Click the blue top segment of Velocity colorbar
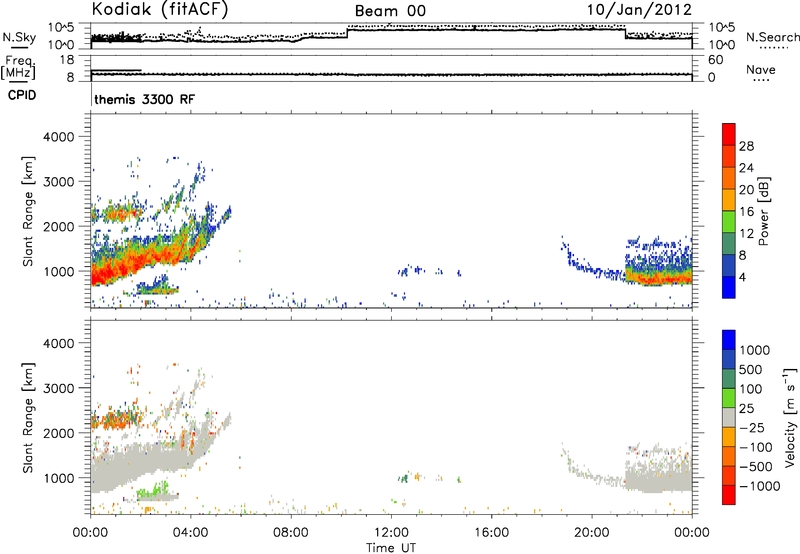 coord(729,340)
